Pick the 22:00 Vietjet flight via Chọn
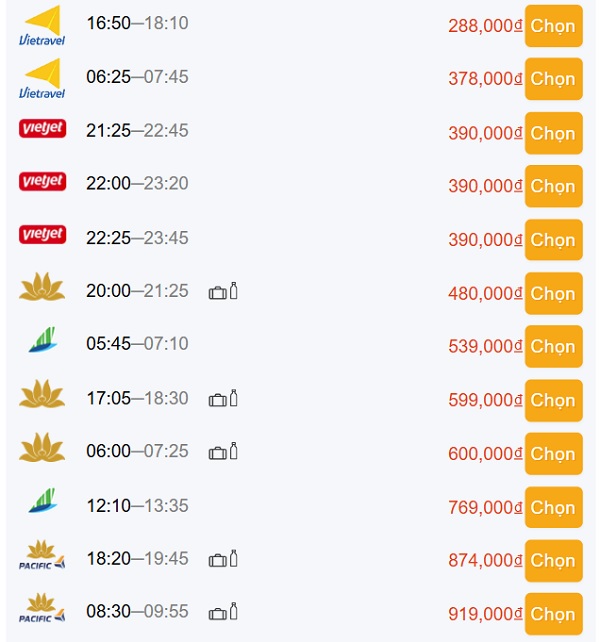The height and width of the screenshot is (642, 600). pos(554,186)
